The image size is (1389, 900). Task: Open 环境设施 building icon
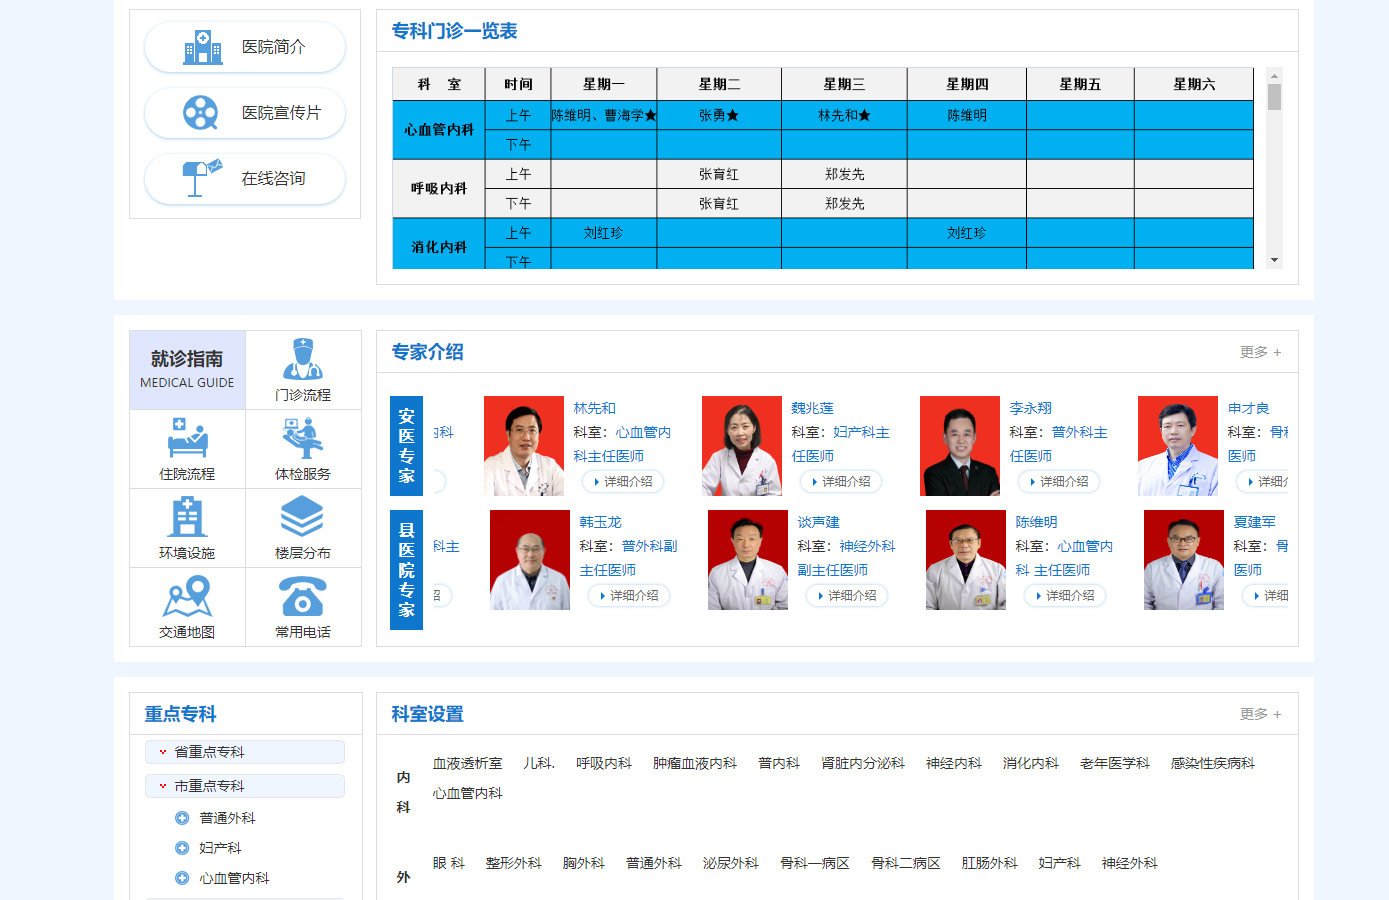pyautogui.click(x=187, y=517)
